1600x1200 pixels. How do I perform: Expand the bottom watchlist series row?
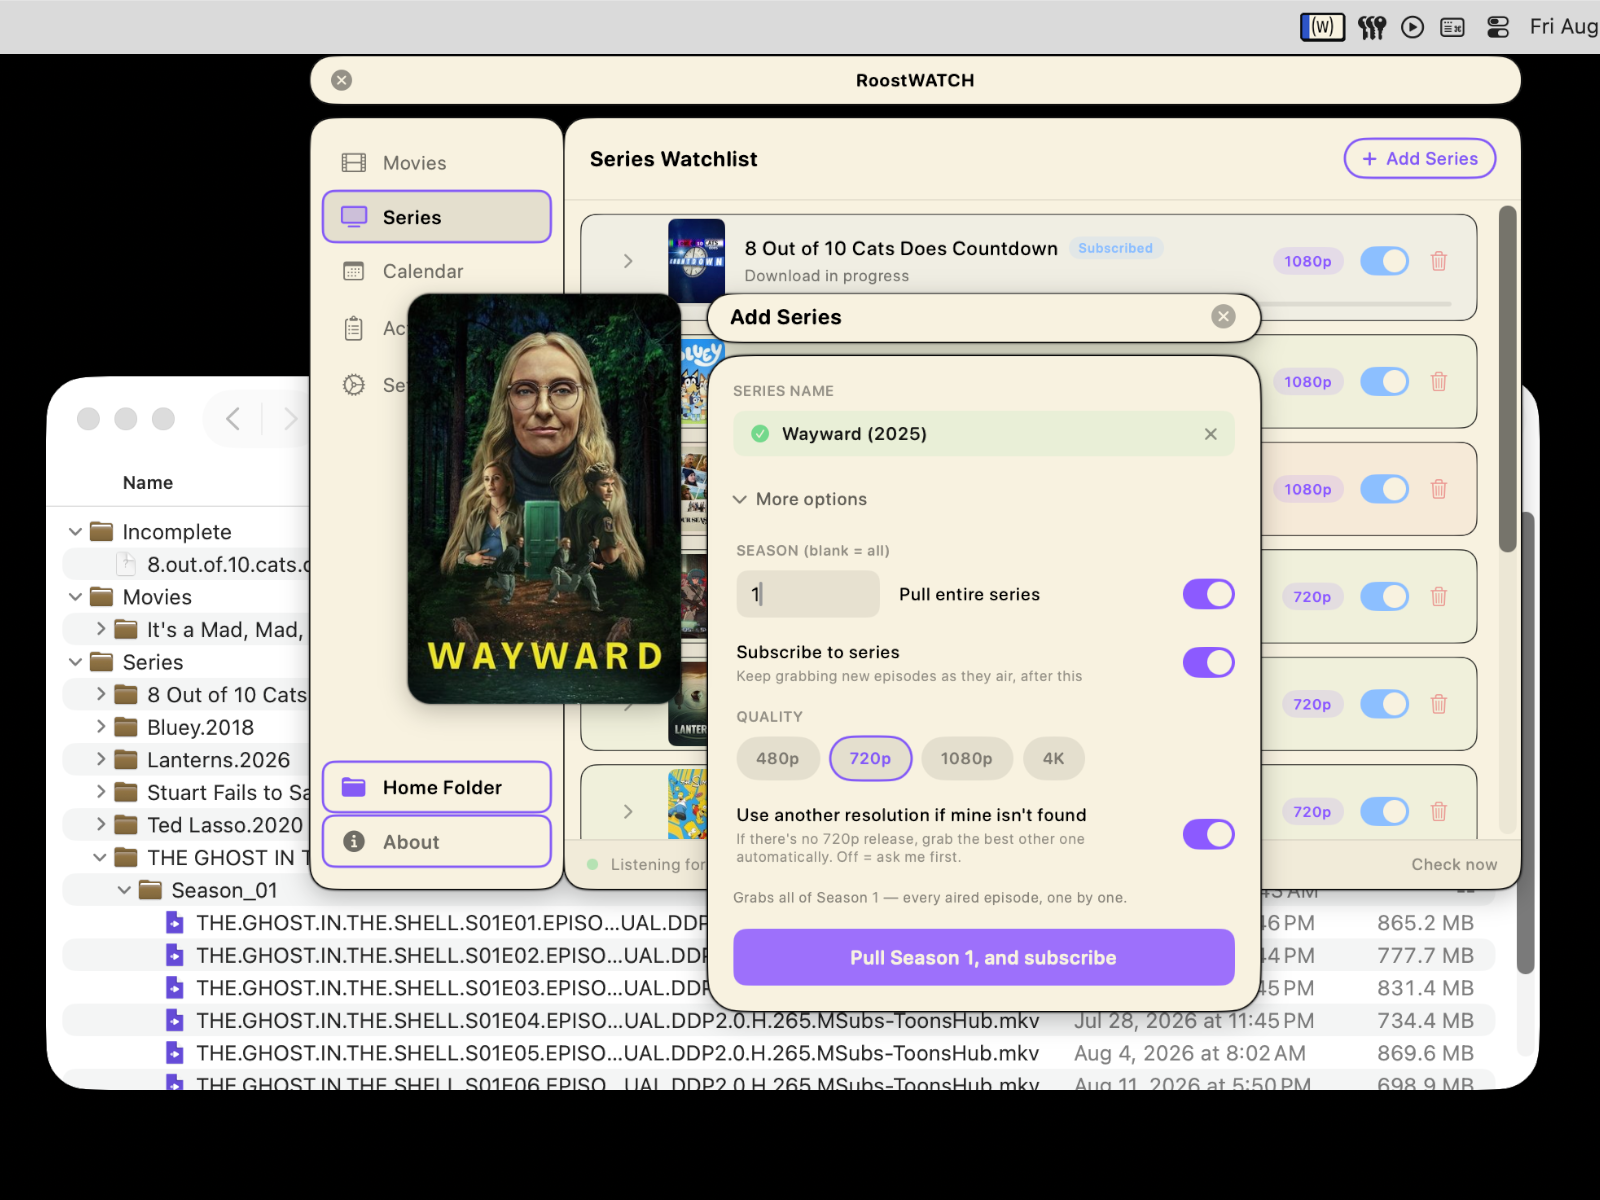tap(628, 812)
